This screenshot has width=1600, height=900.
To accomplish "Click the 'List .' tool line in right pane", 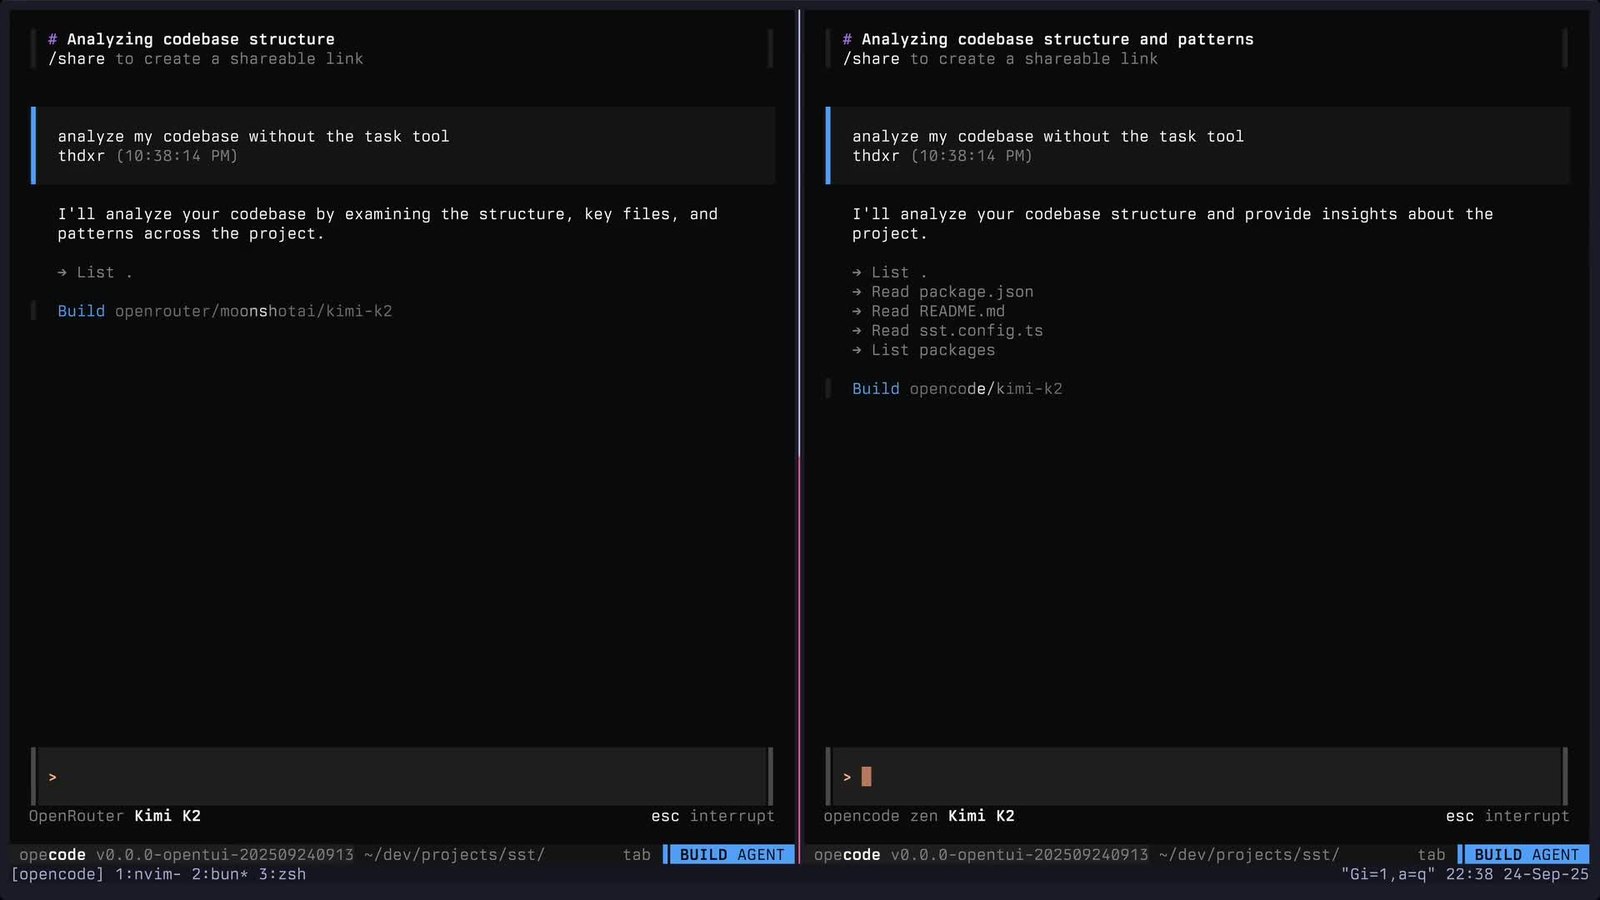I will (889, 272).
